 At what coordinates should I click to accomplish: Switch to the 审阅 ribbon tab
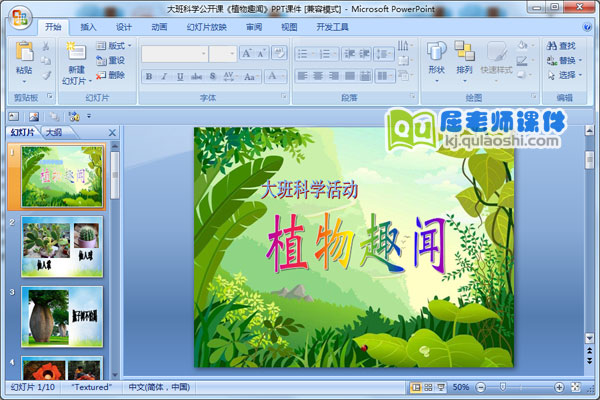pos(254,27)
